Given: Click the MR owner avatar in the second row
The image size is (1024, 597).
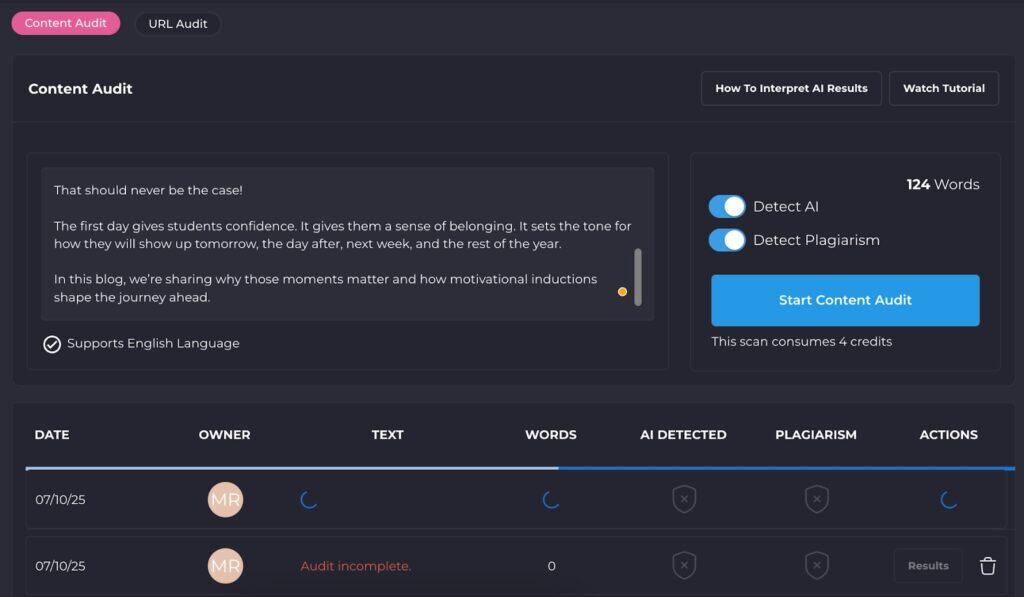Looking at the screenshot, I should (x=225, y=565).
